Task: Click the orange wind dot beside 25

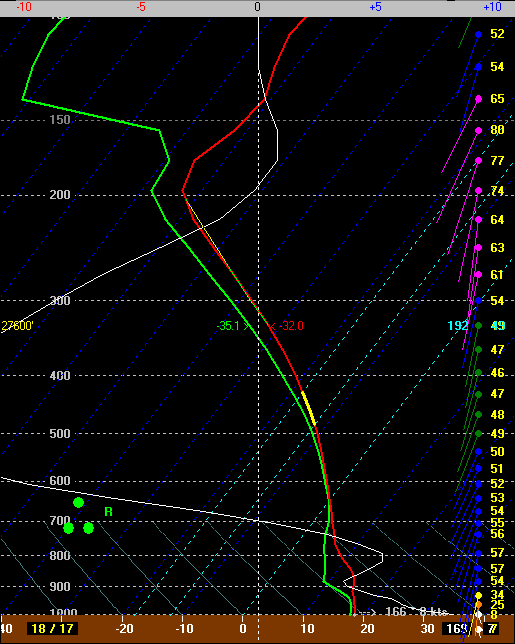Action: (x=478, y=605)
